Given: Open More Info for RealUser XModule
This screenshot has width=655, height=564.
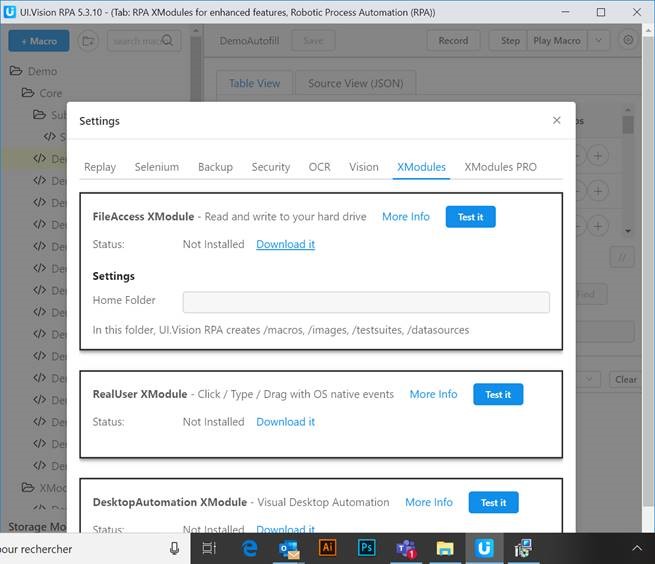Looking at the screenshot, I should tap(433, 394).
